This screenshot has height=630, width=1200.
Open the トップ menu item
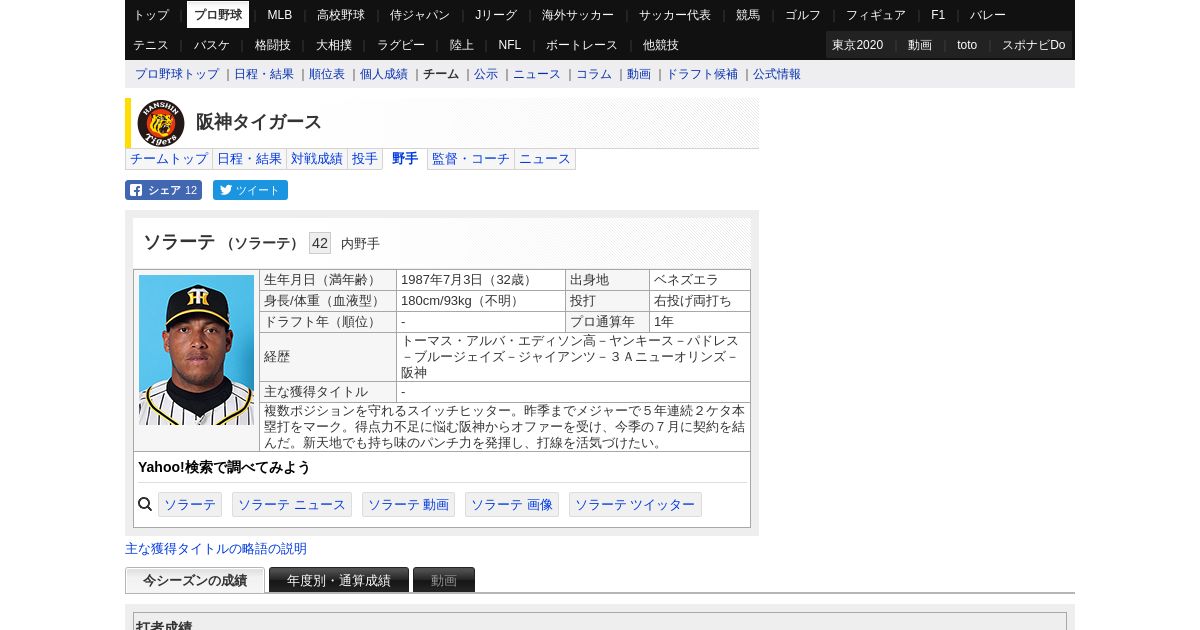click(x=151, y=15)
